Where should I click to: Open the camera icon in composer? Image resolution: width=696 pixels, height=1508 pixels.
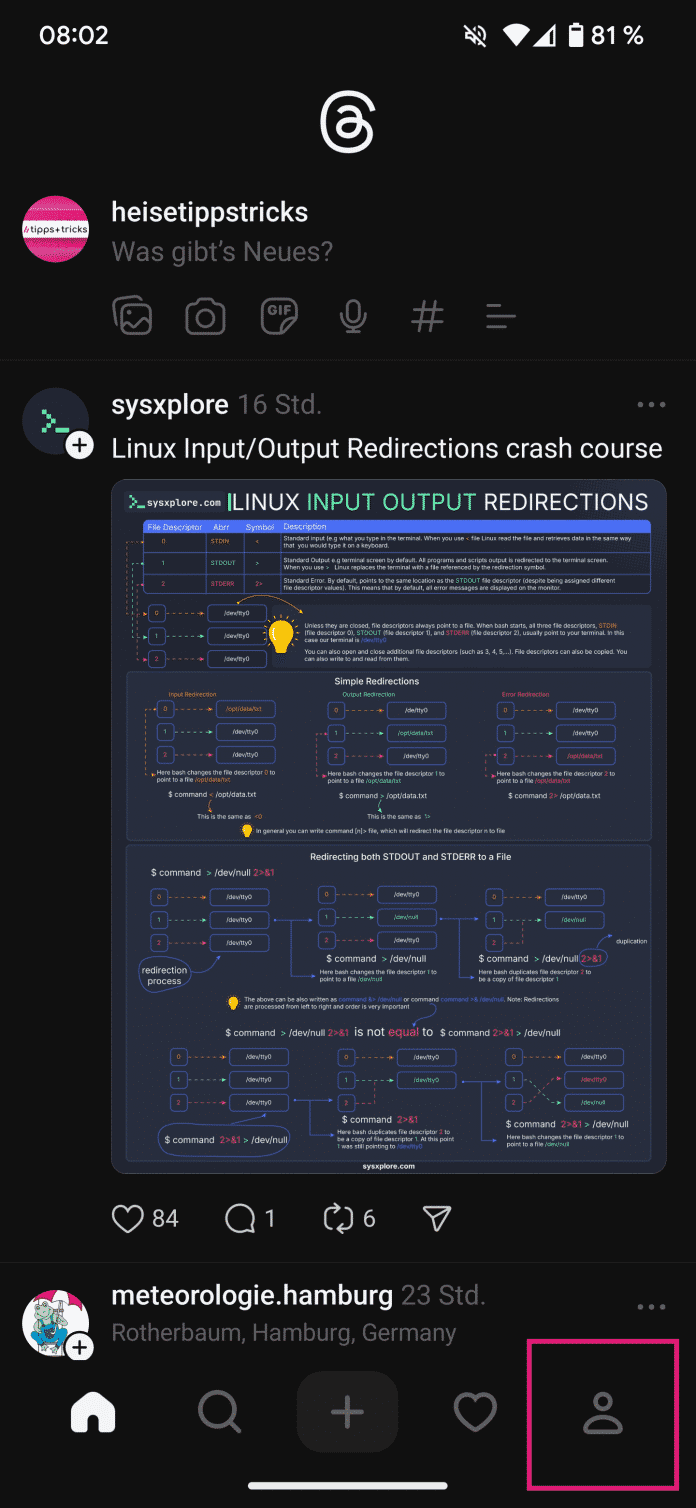click(x=205, y=317)
